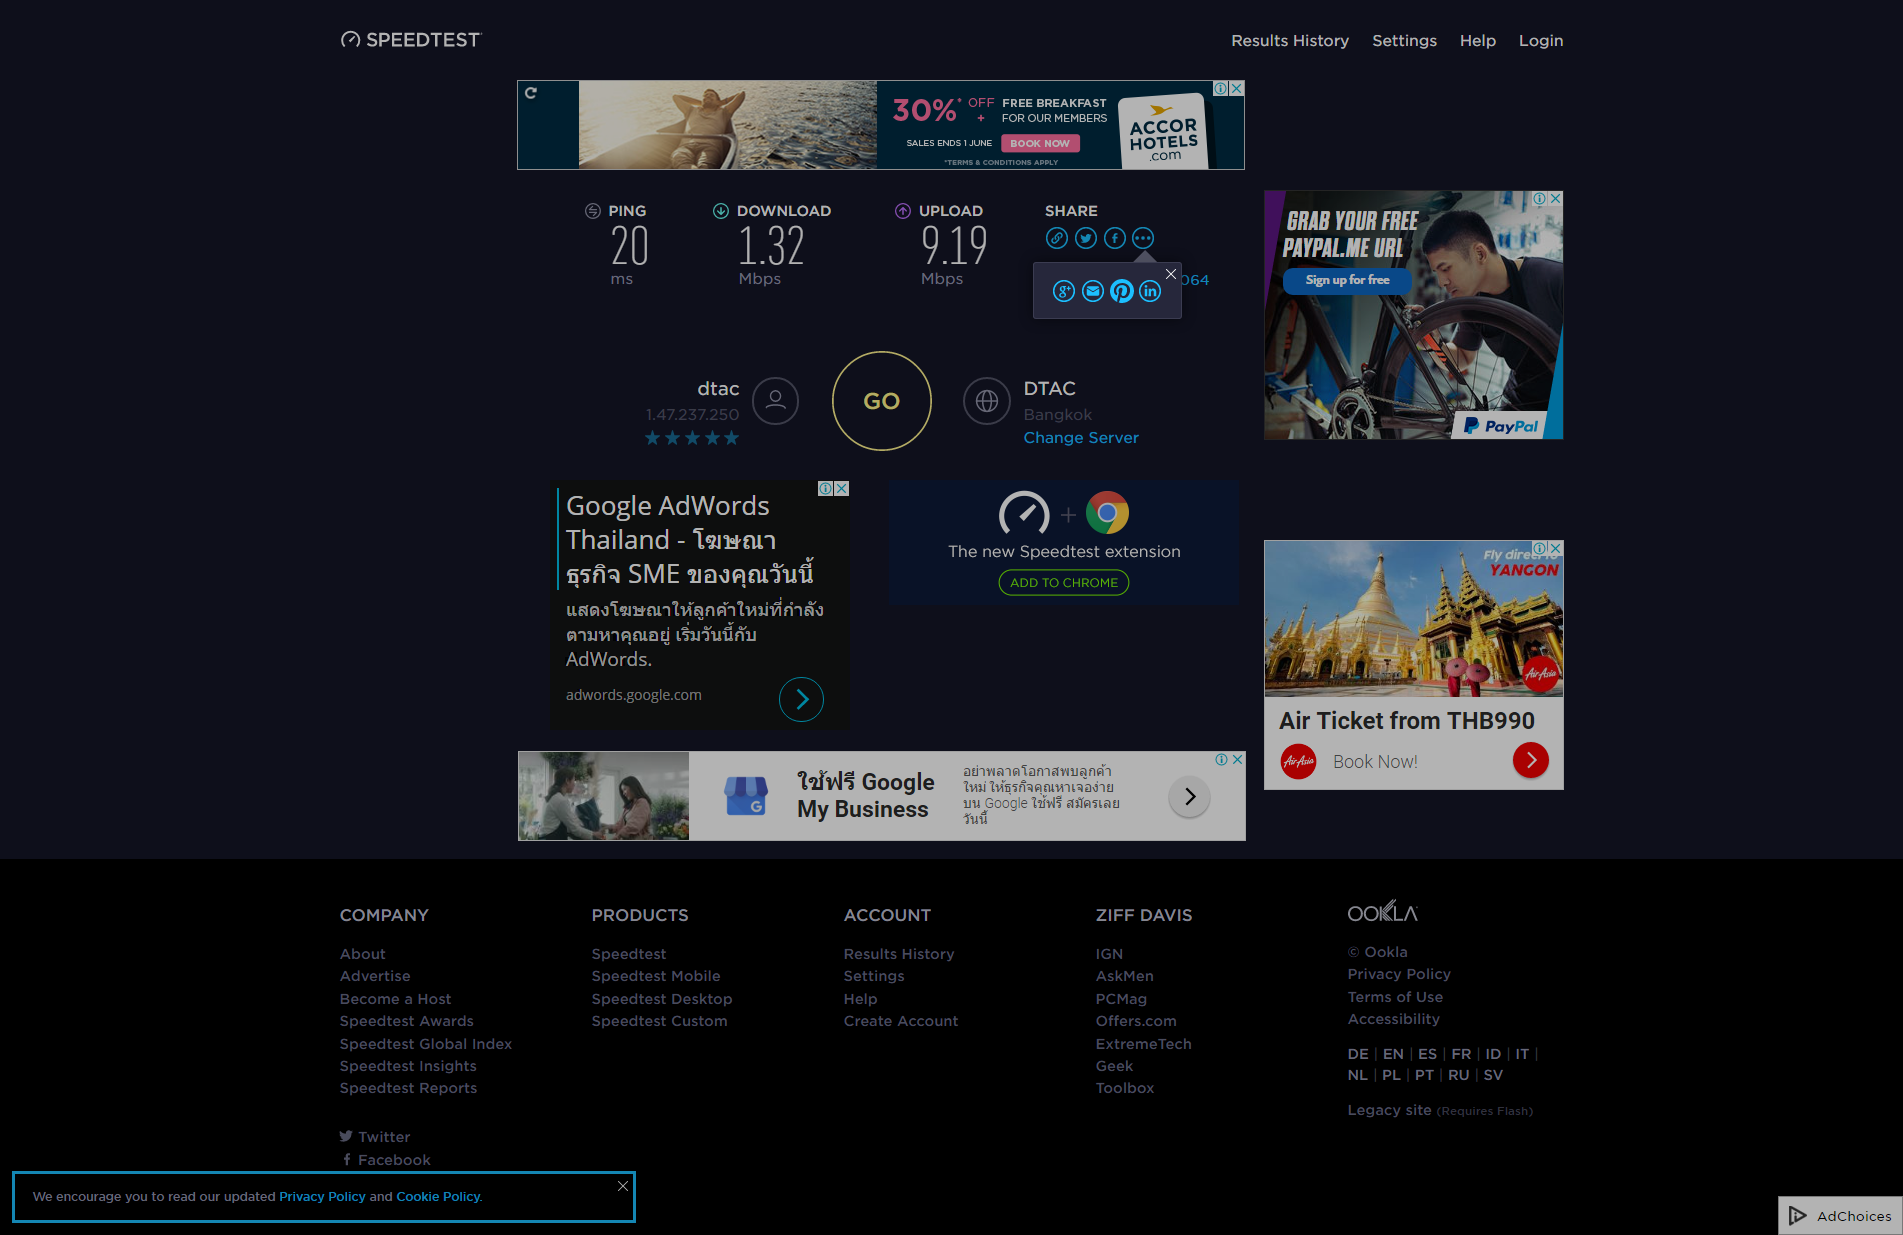Open the Facebook footer link

pyautogui.click(x=386, y=1160)
